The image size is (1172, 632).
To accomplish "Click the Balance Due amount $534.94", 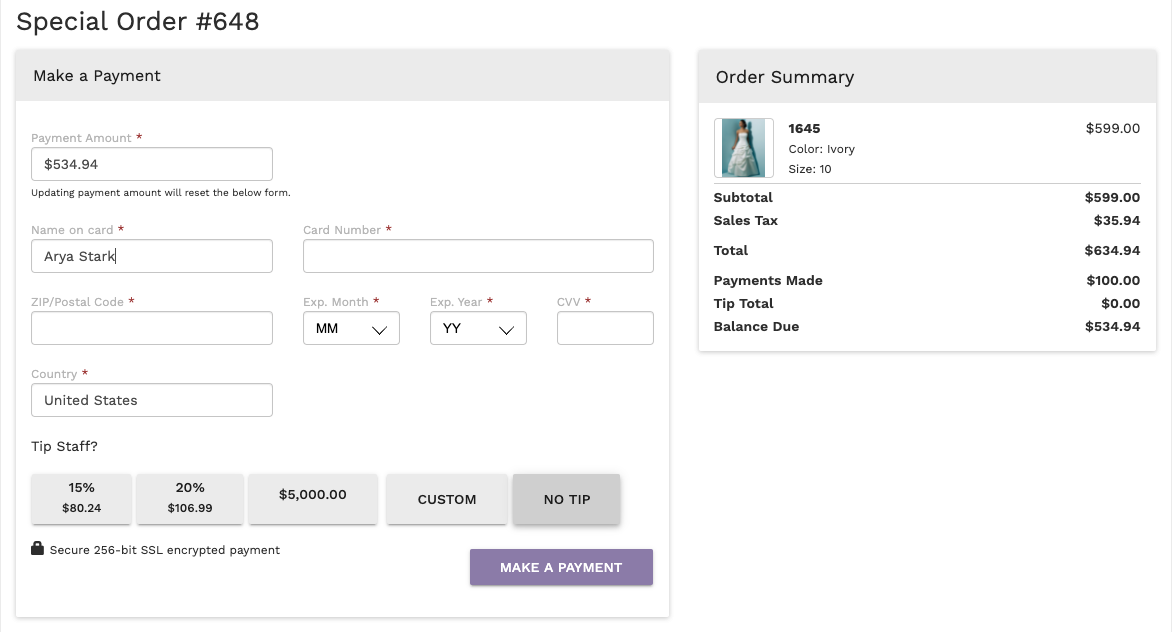I will pos(1112,326).
